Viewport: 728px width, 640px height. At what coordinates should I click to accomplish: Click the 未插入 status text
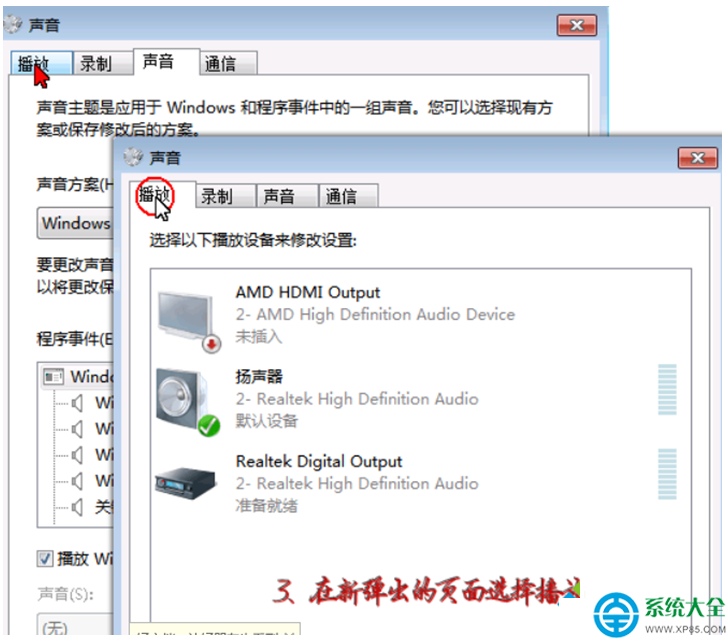259,336
